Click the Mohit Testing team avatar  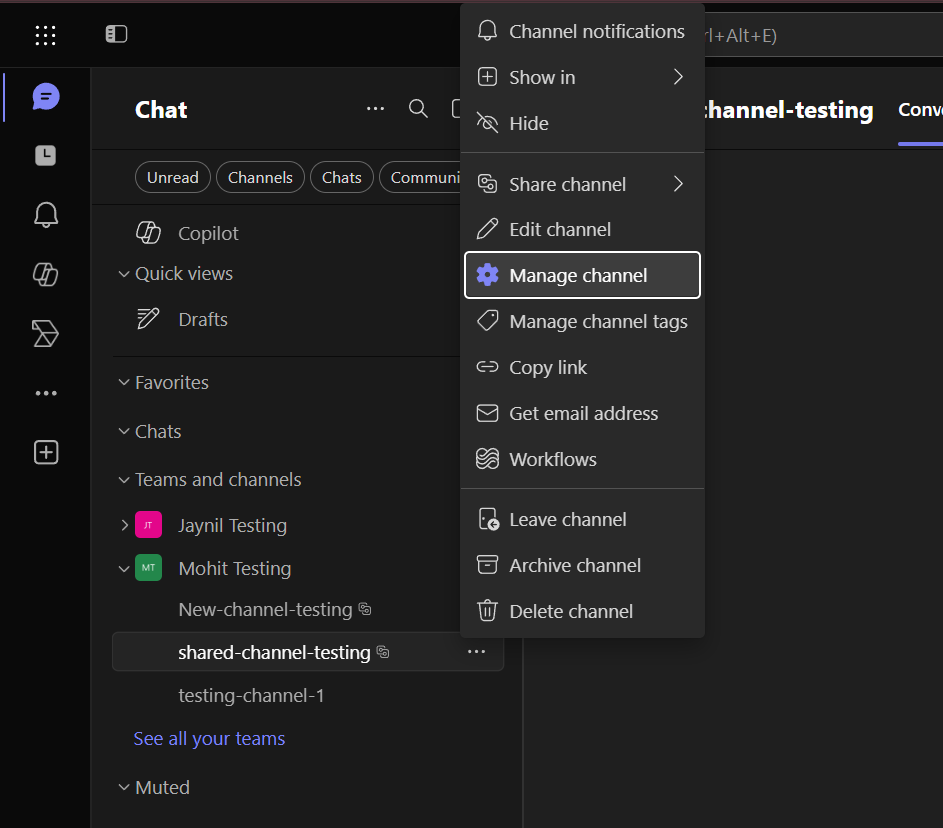coord(149,568)
